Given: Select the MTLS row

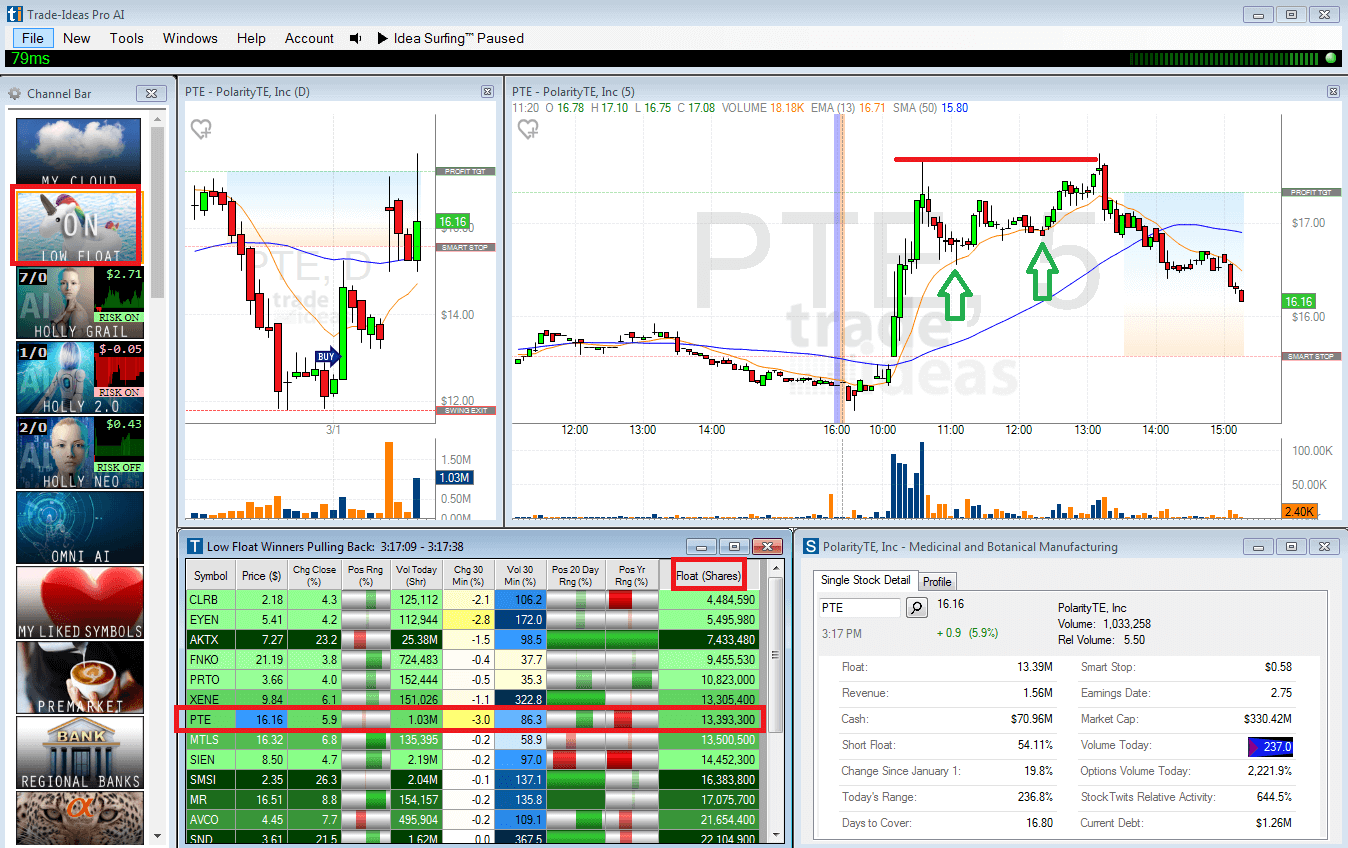Looking at the screenshot, I should 472,739.
